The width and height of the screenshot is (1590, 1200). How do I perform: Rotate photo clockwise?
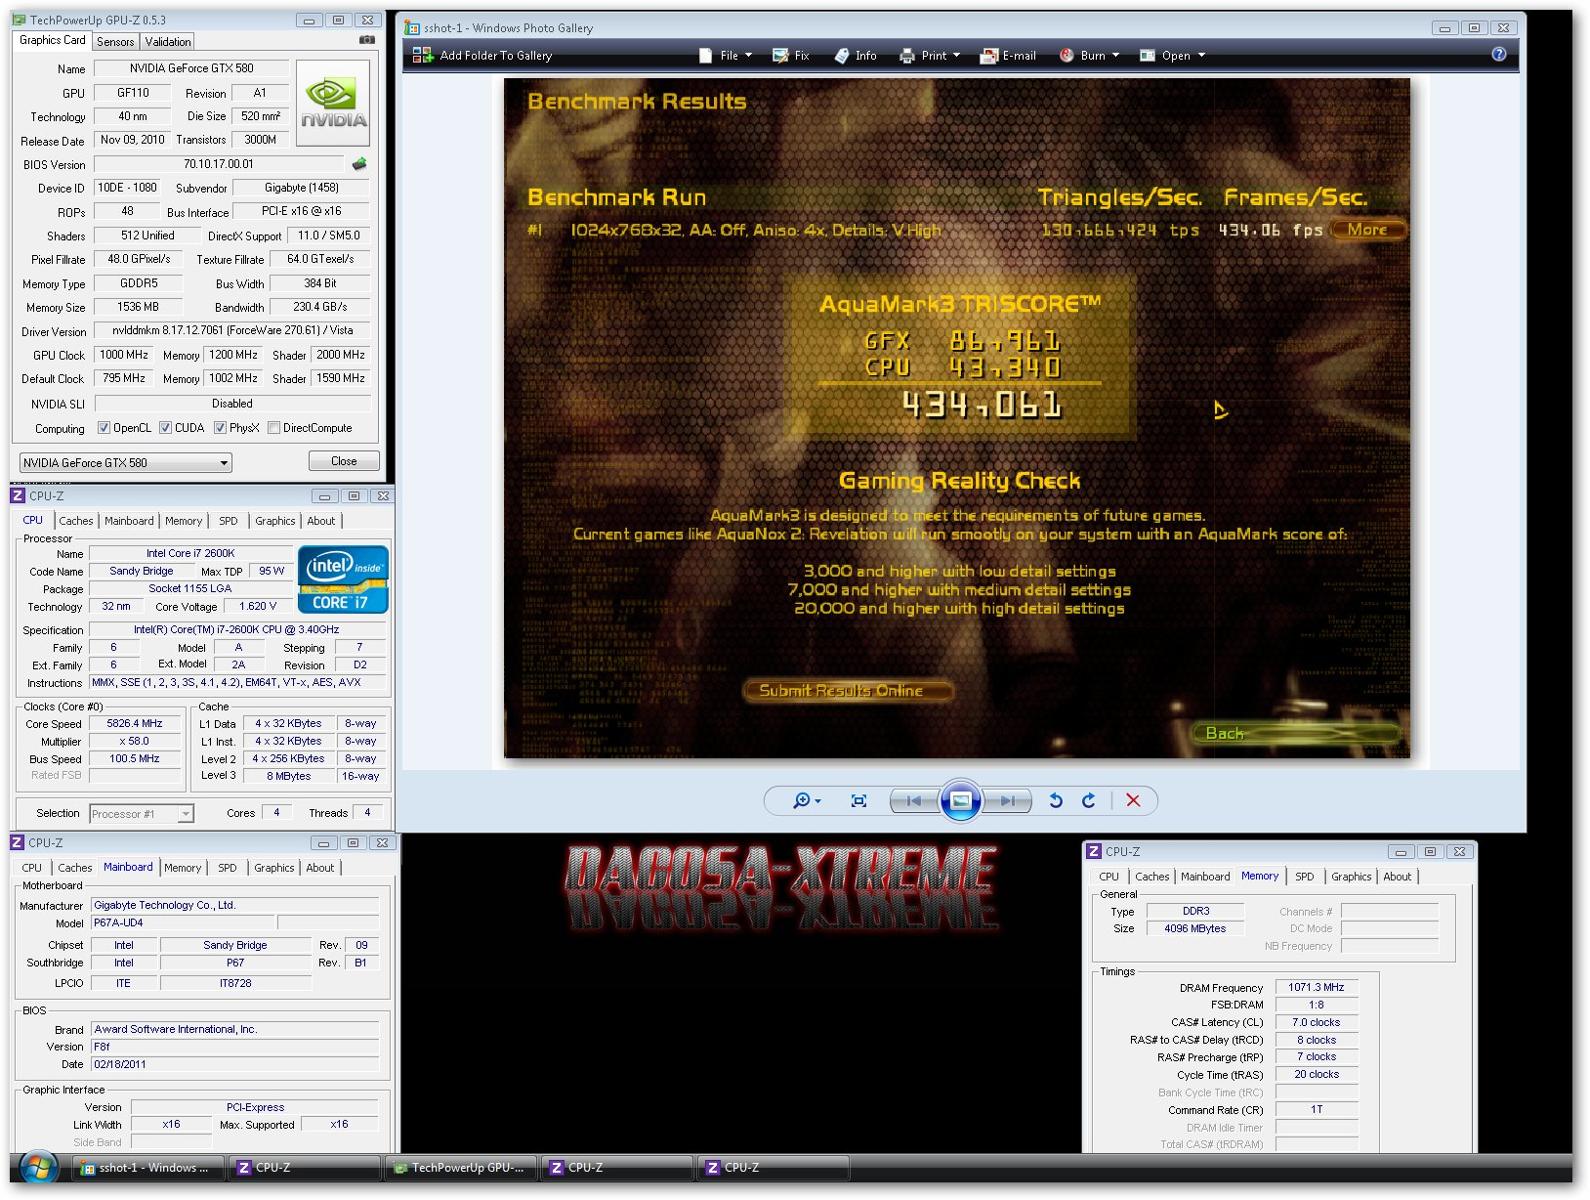coord(1089,801)
